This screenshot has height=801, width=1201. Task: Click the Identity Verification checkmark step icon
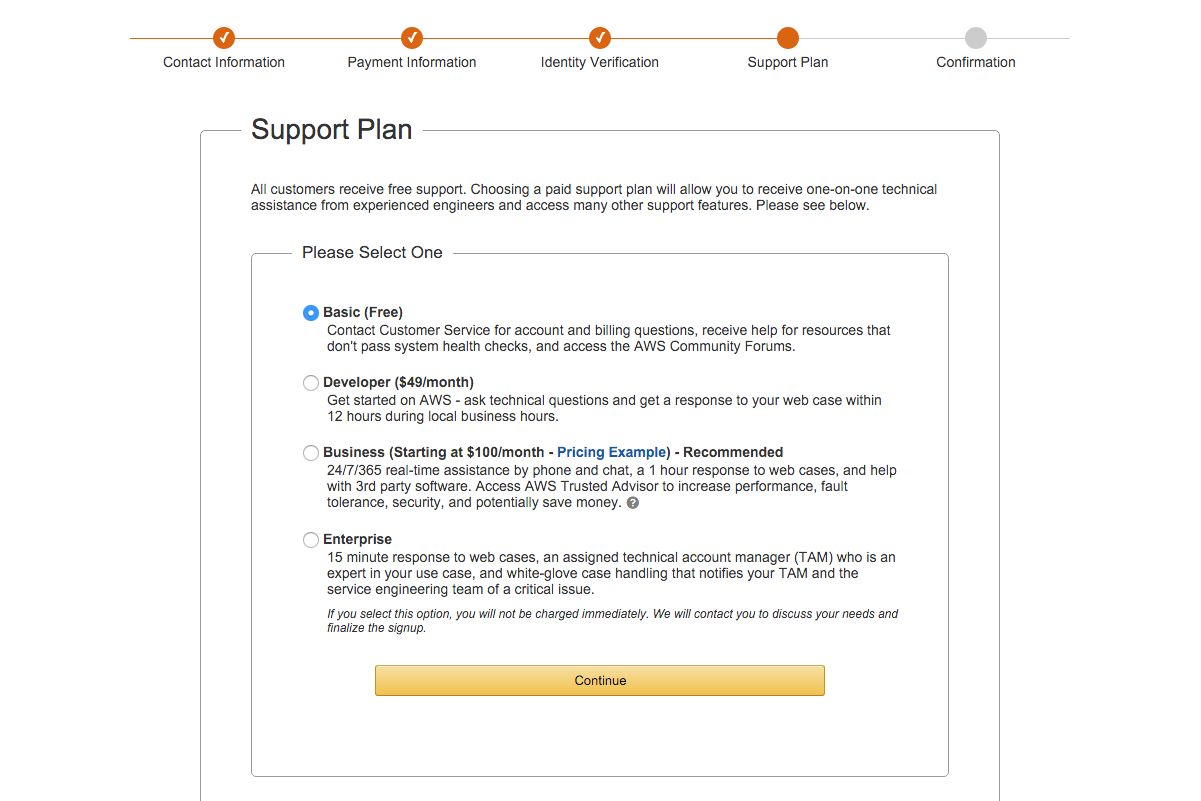click(x=600, y=38)
